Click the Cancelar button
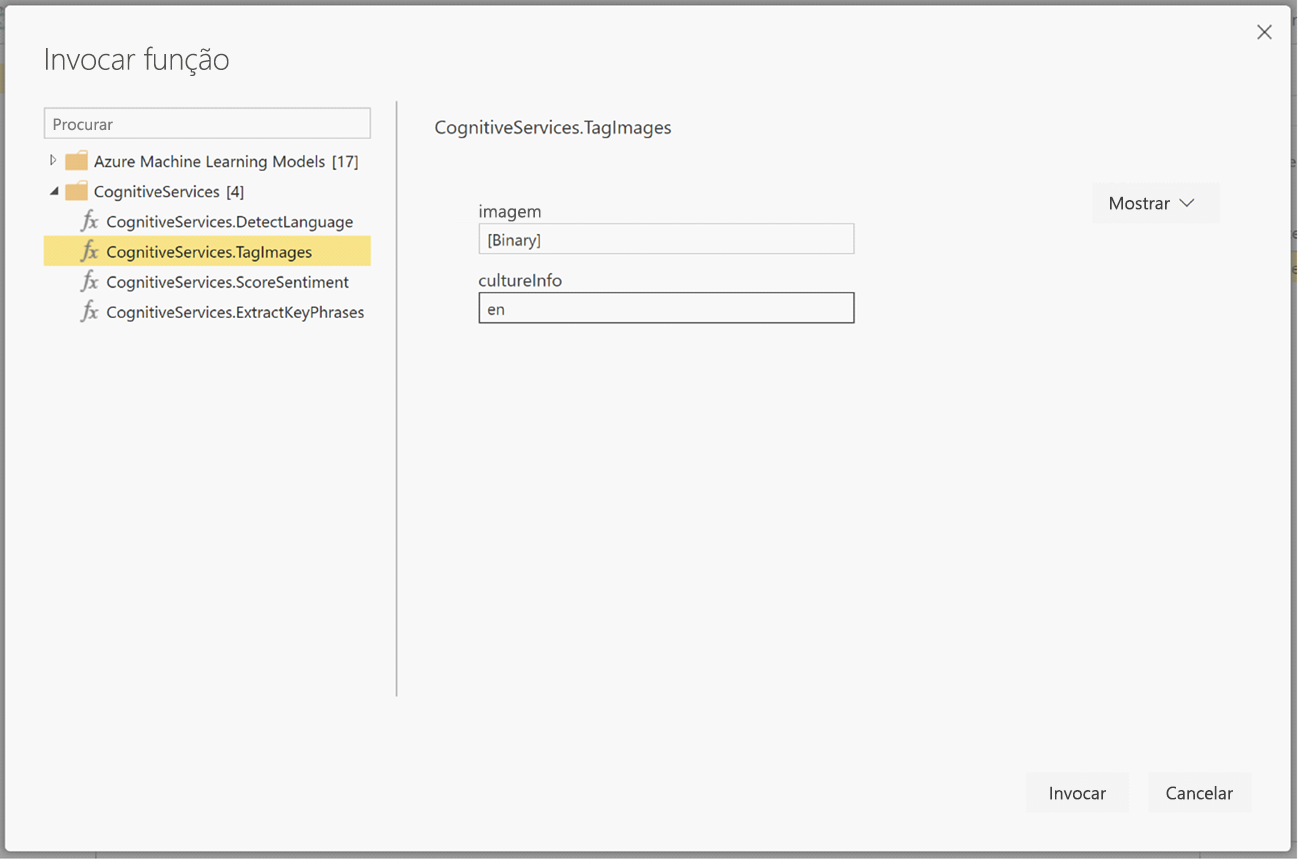The height and width of the screenshot is (859, 1300). tap(1199, 792)
